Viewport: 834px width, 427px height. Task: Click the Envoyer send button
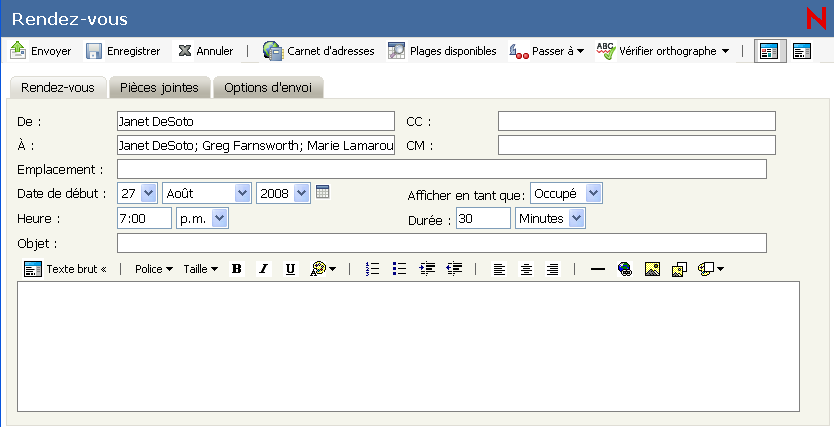pyautogui.click(x=41, y=51)
